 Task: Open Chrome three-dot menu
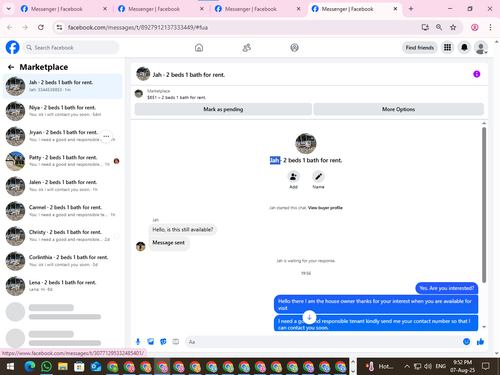click(x=490, y=27)
